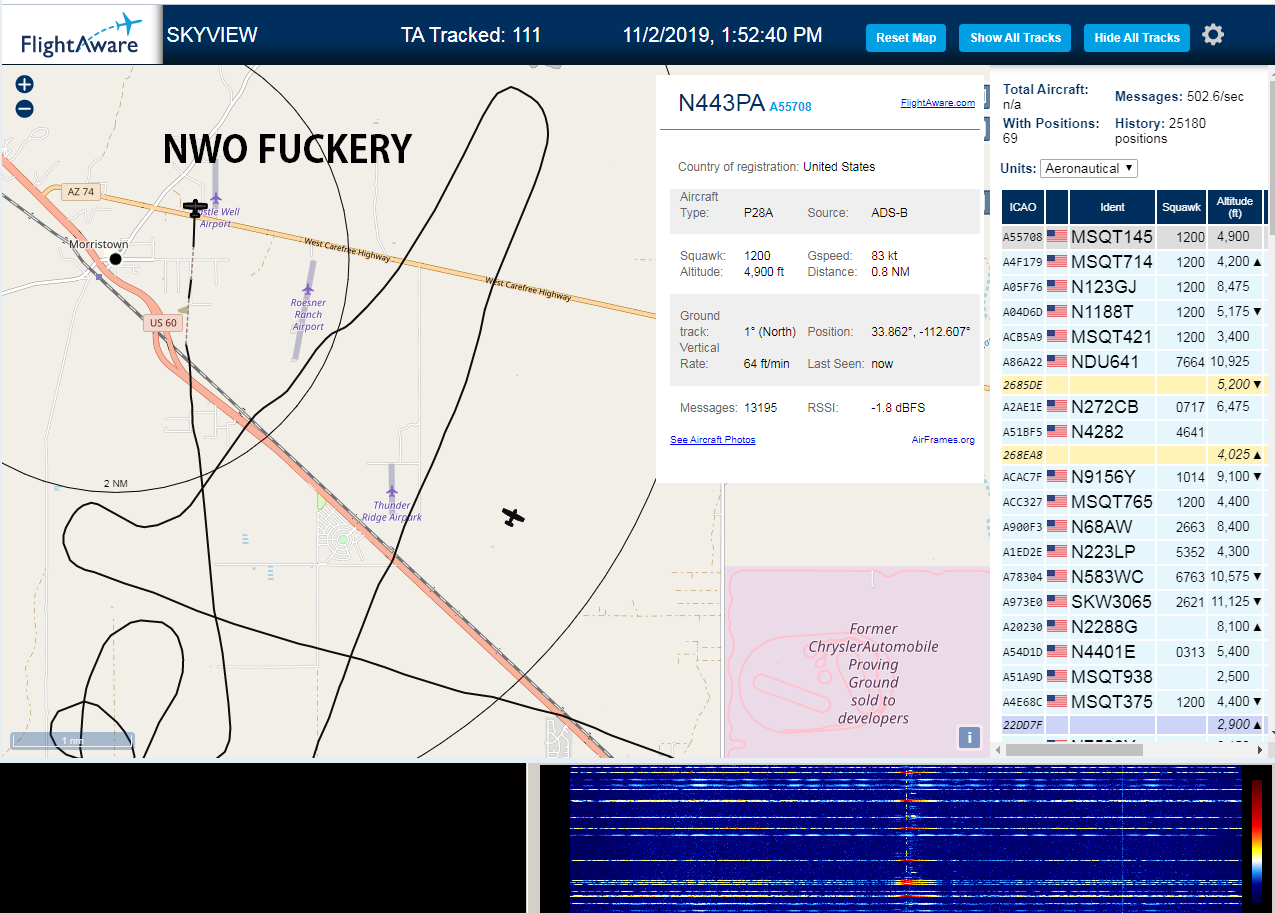Select the N9156Y aircraft row

tap(1133, 477)
